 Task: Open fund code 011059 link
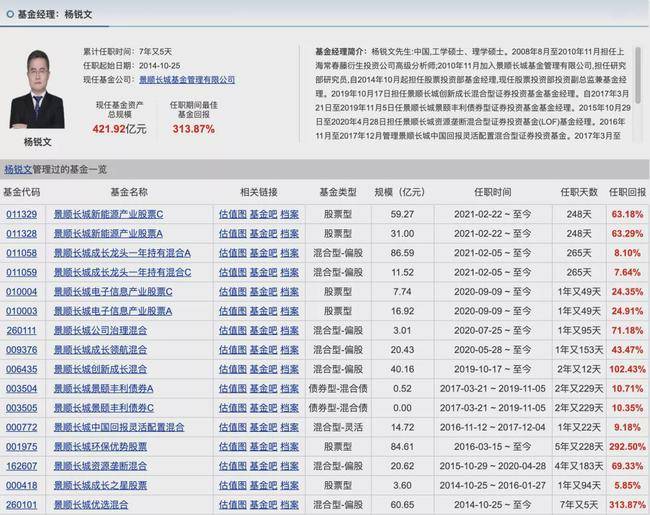(x=22, y=272)
